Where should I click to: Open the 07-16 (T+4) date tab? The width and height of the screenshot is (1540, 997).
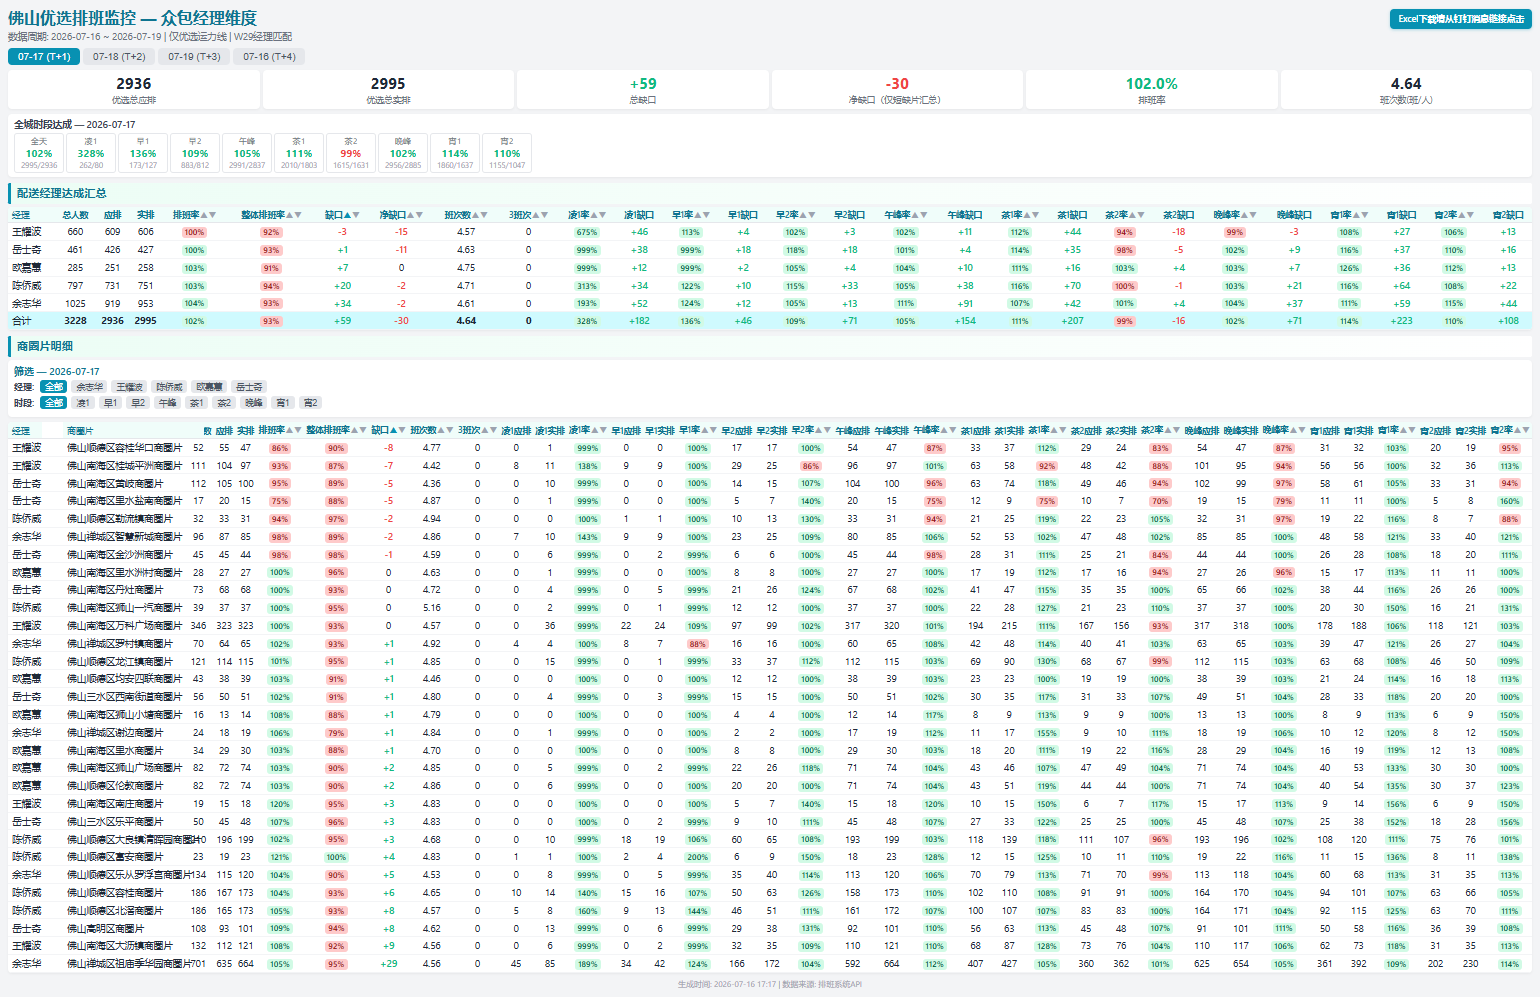pos(269,57)
